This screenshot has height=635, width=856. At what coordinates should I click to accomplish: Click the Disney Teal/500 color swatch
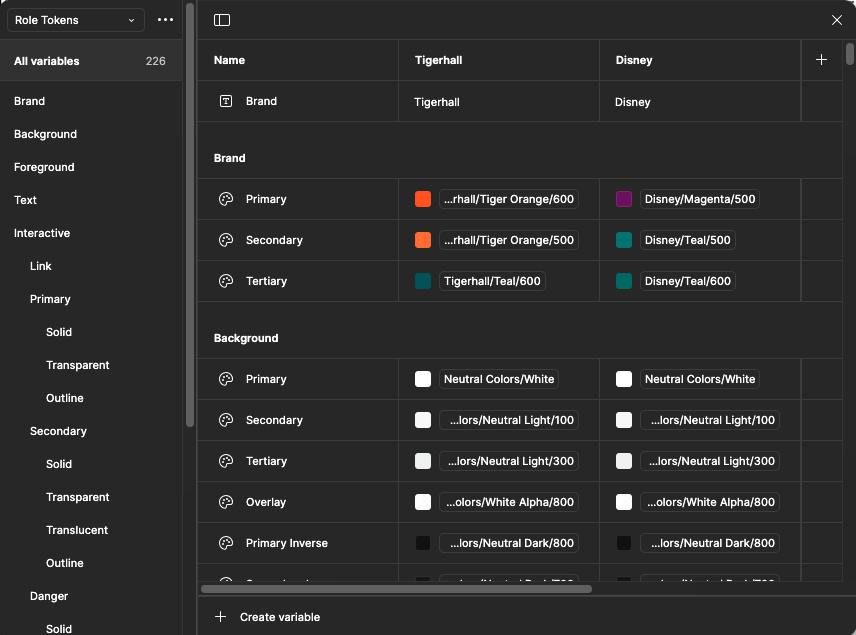624,240
